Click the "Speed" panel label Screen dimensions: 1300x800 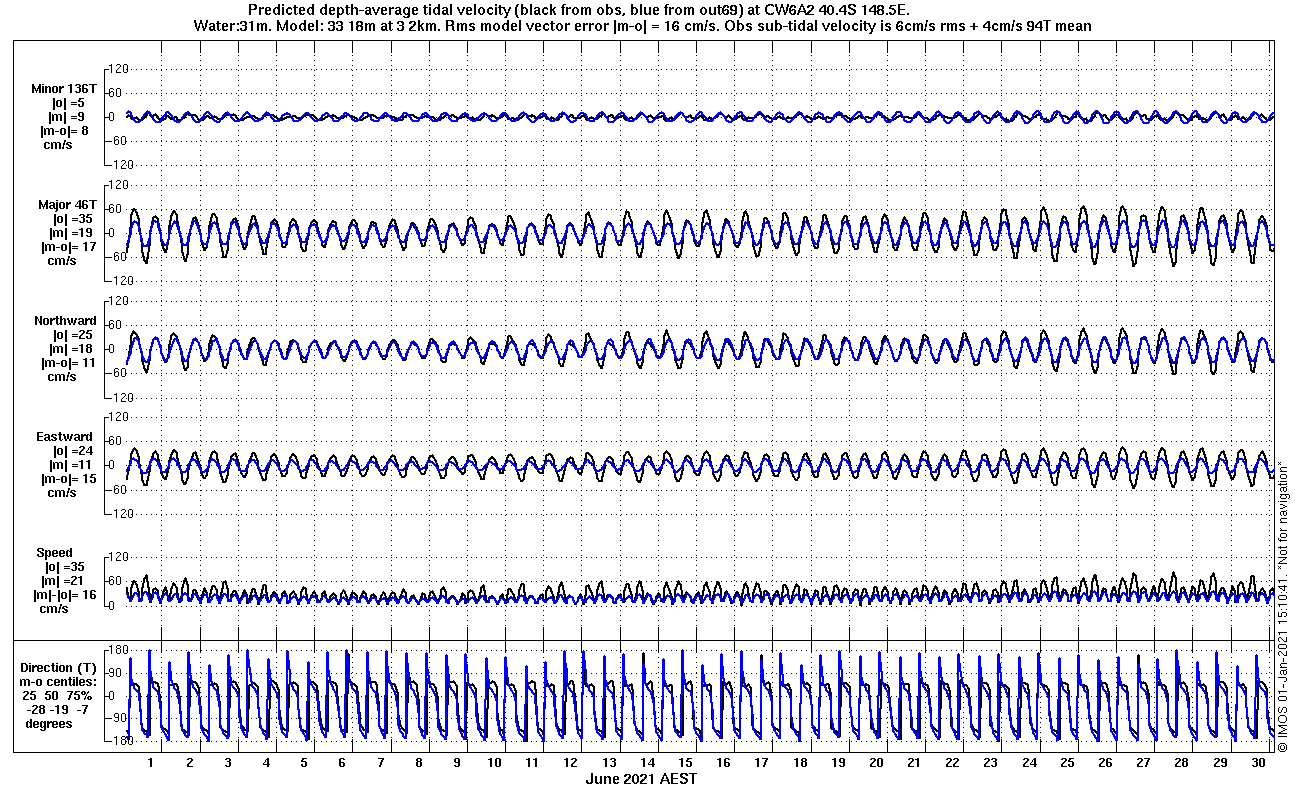pos(54,552)
